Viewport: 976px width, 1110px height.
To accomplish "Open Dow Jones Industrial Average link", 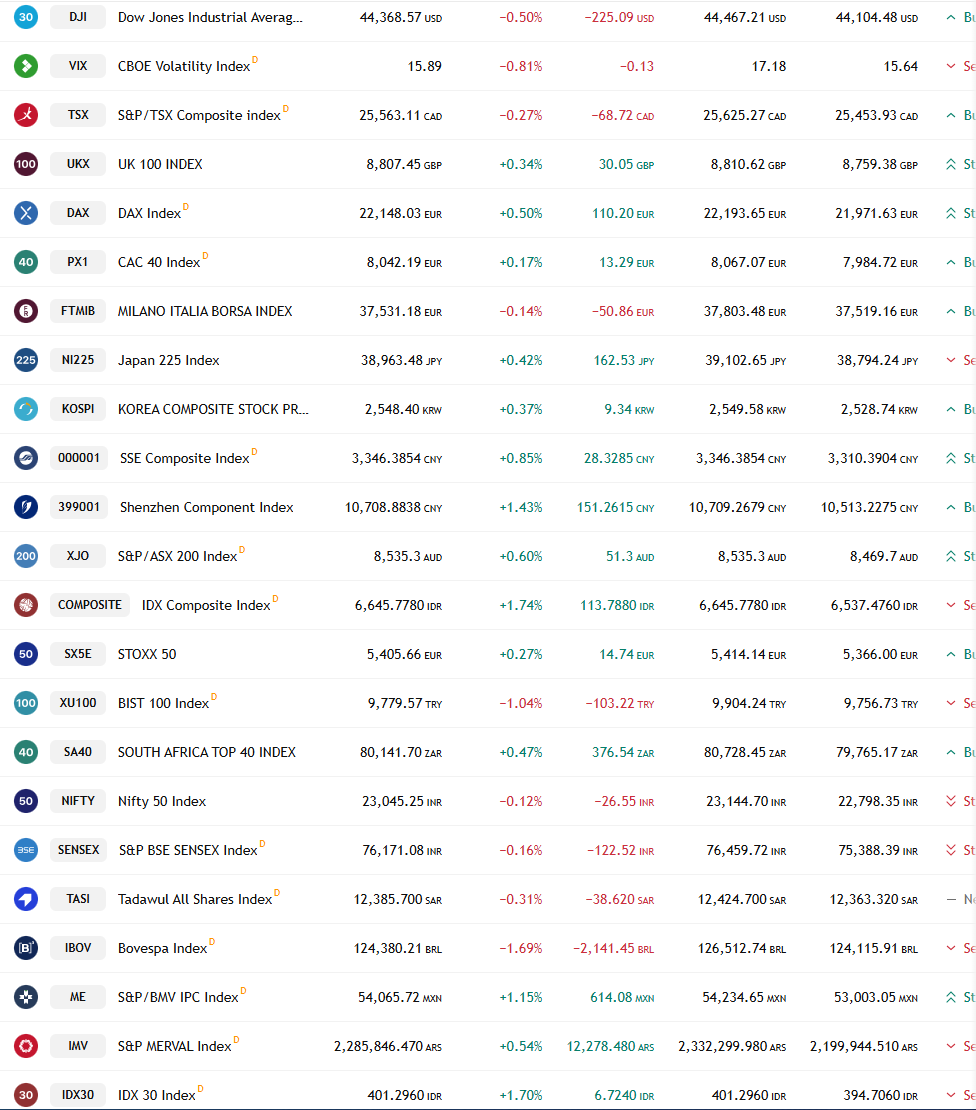I will 210,18.
